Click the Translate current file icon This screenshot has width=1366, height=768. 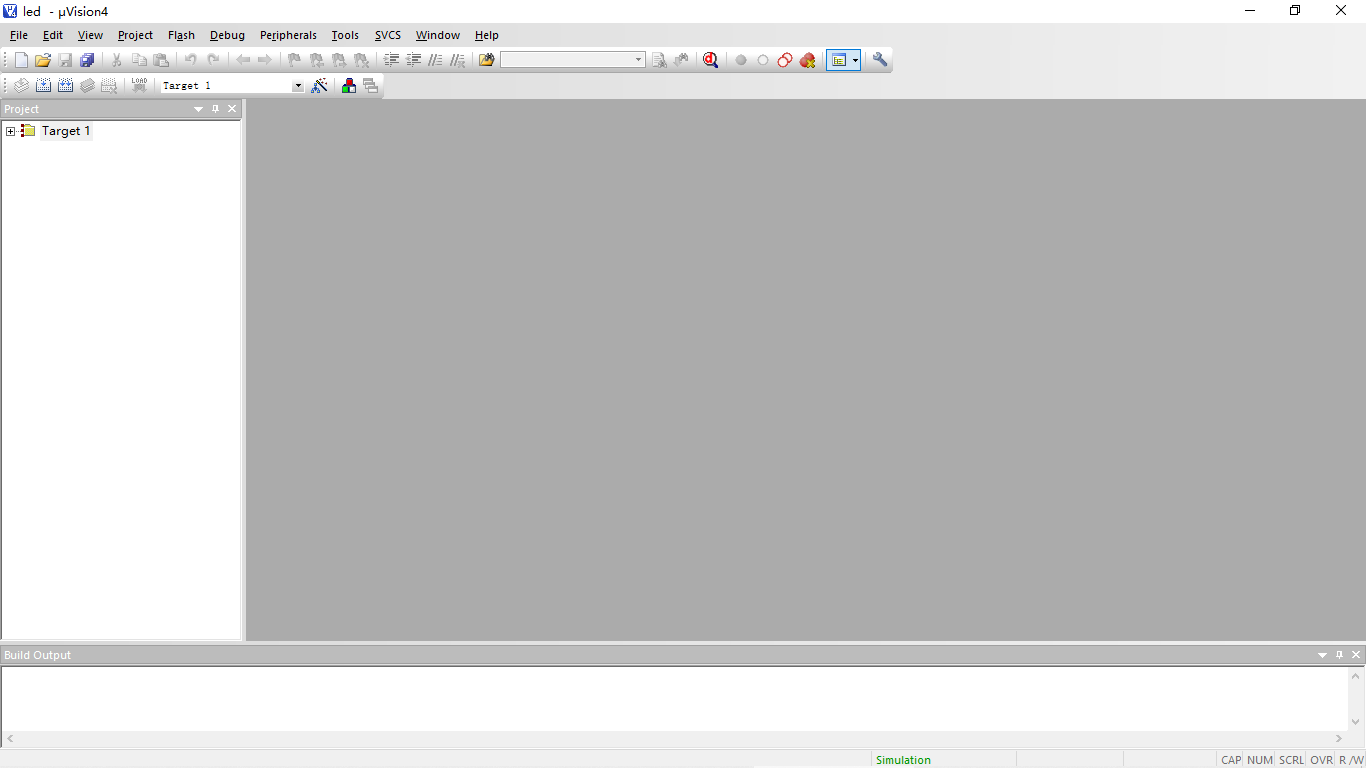21,86
